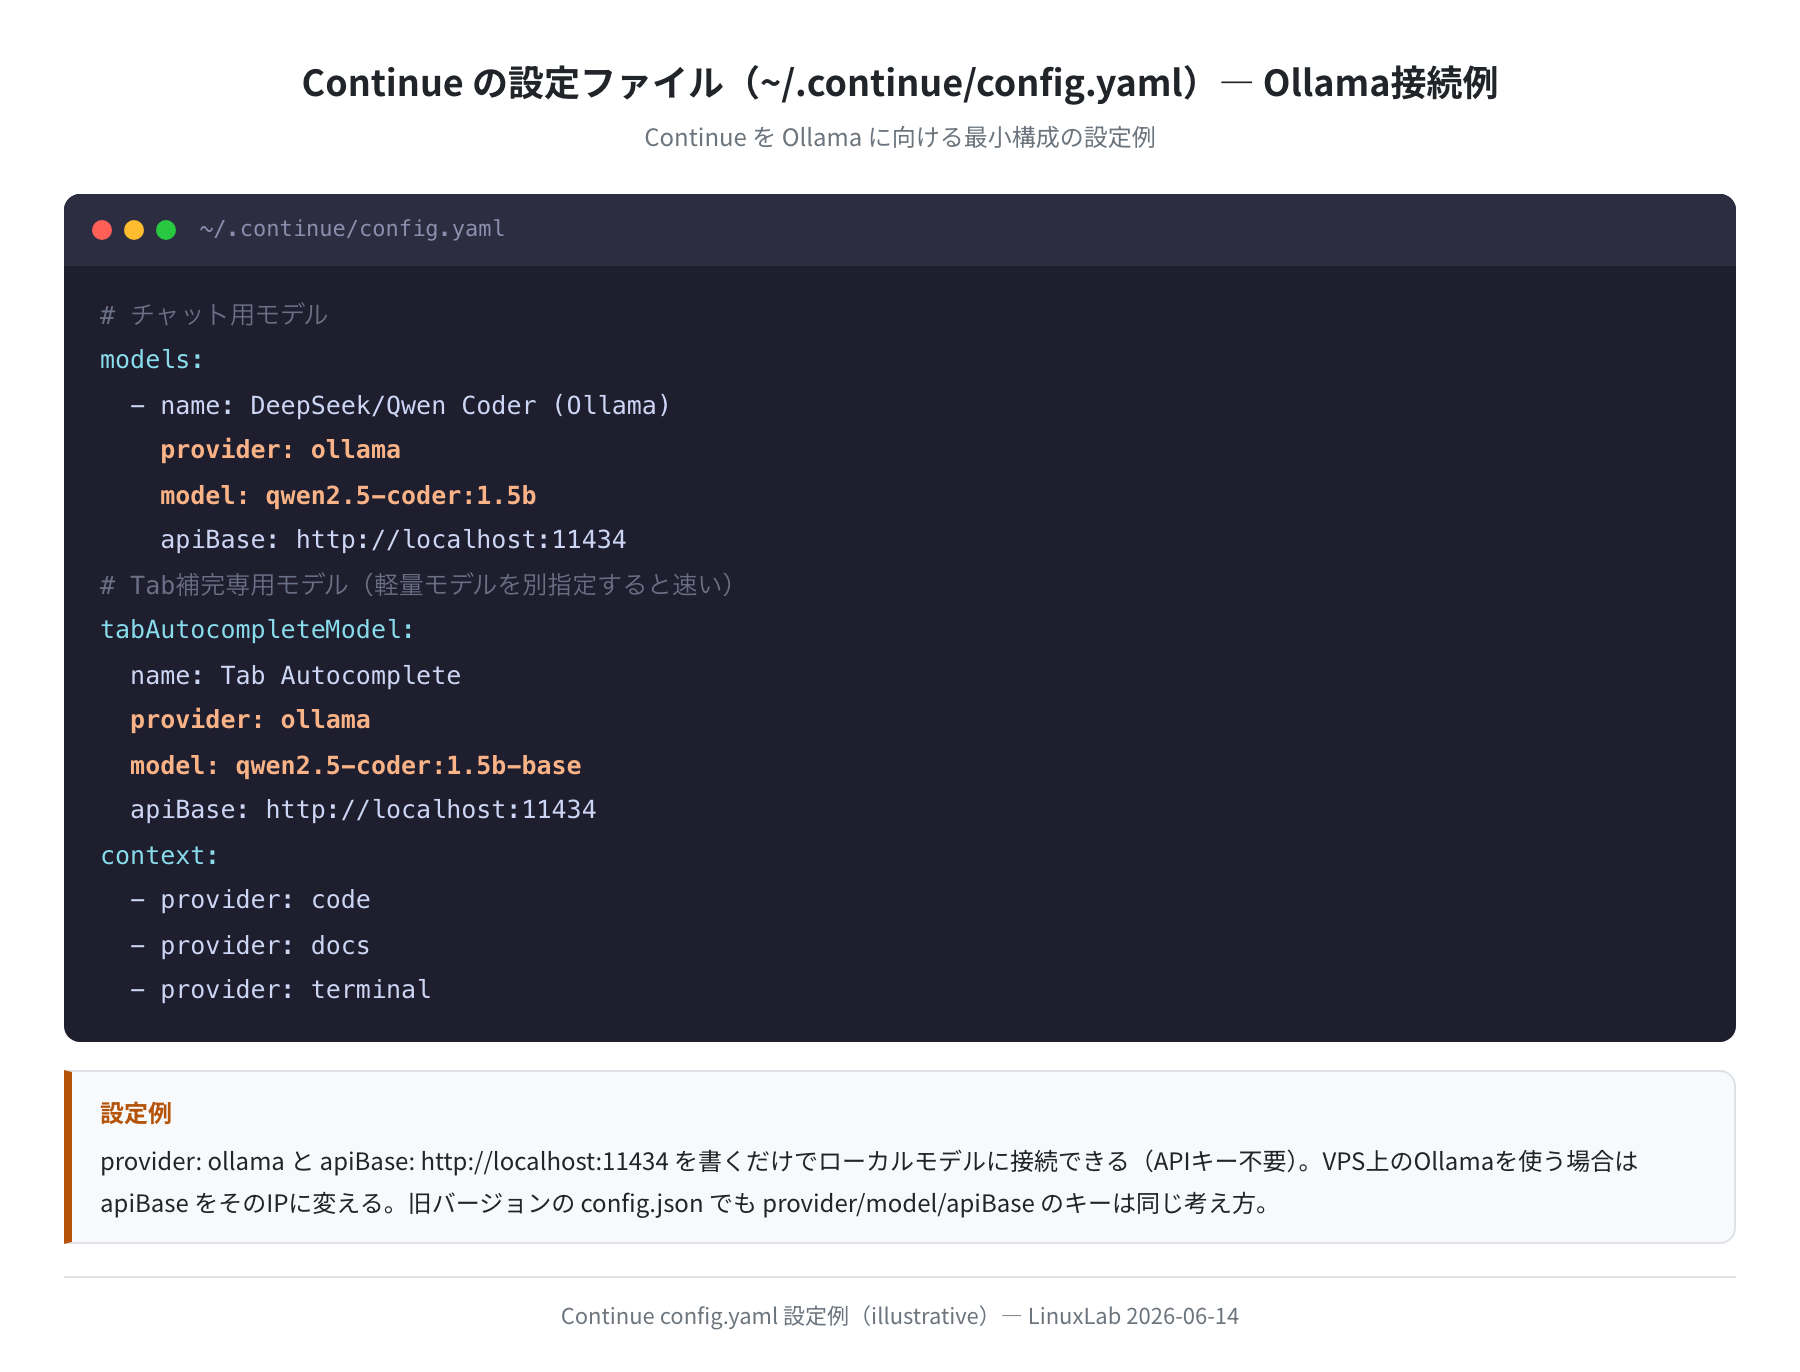Click the line '- provider: terminal'
The width and height of the screenshot is (1800, 1372).
[280, 990]
